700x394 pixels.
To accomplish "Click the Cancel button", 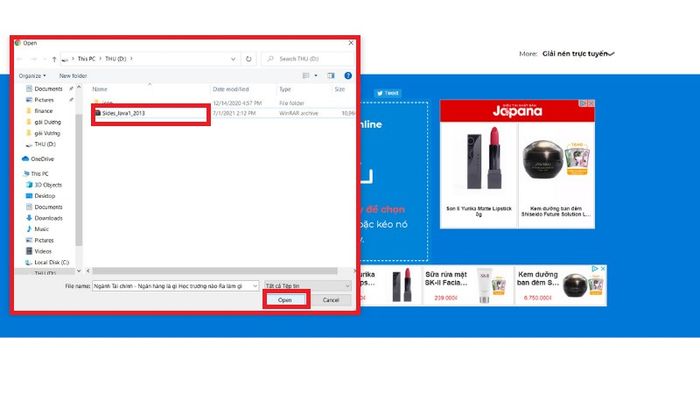I will (331, 300).
